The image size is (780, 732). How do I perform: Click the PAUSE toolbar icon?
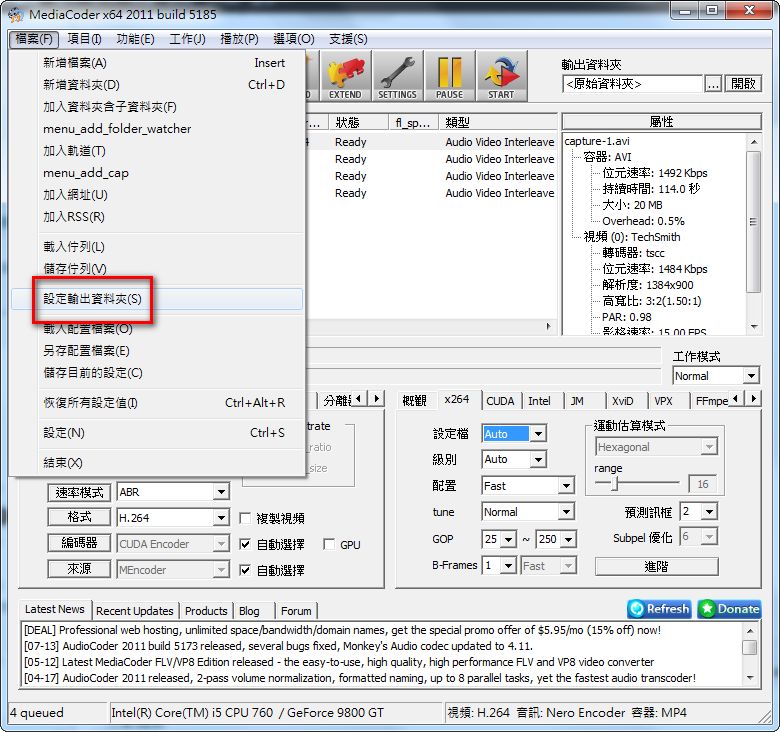click(450, 77)
